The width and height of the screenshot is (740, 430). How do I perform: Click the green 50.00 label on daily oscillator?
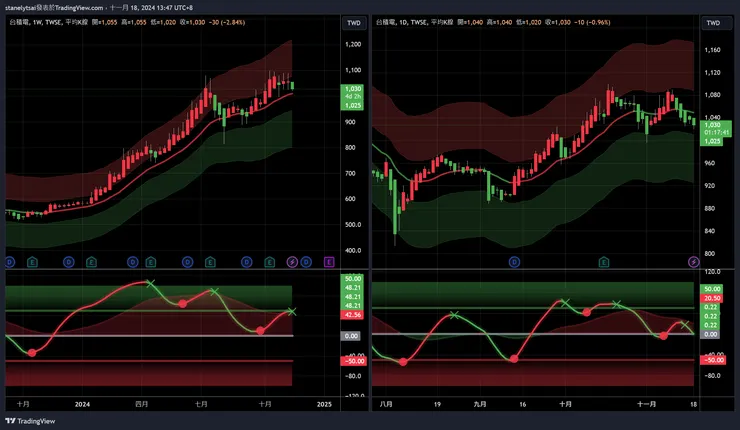pos(712,289)
